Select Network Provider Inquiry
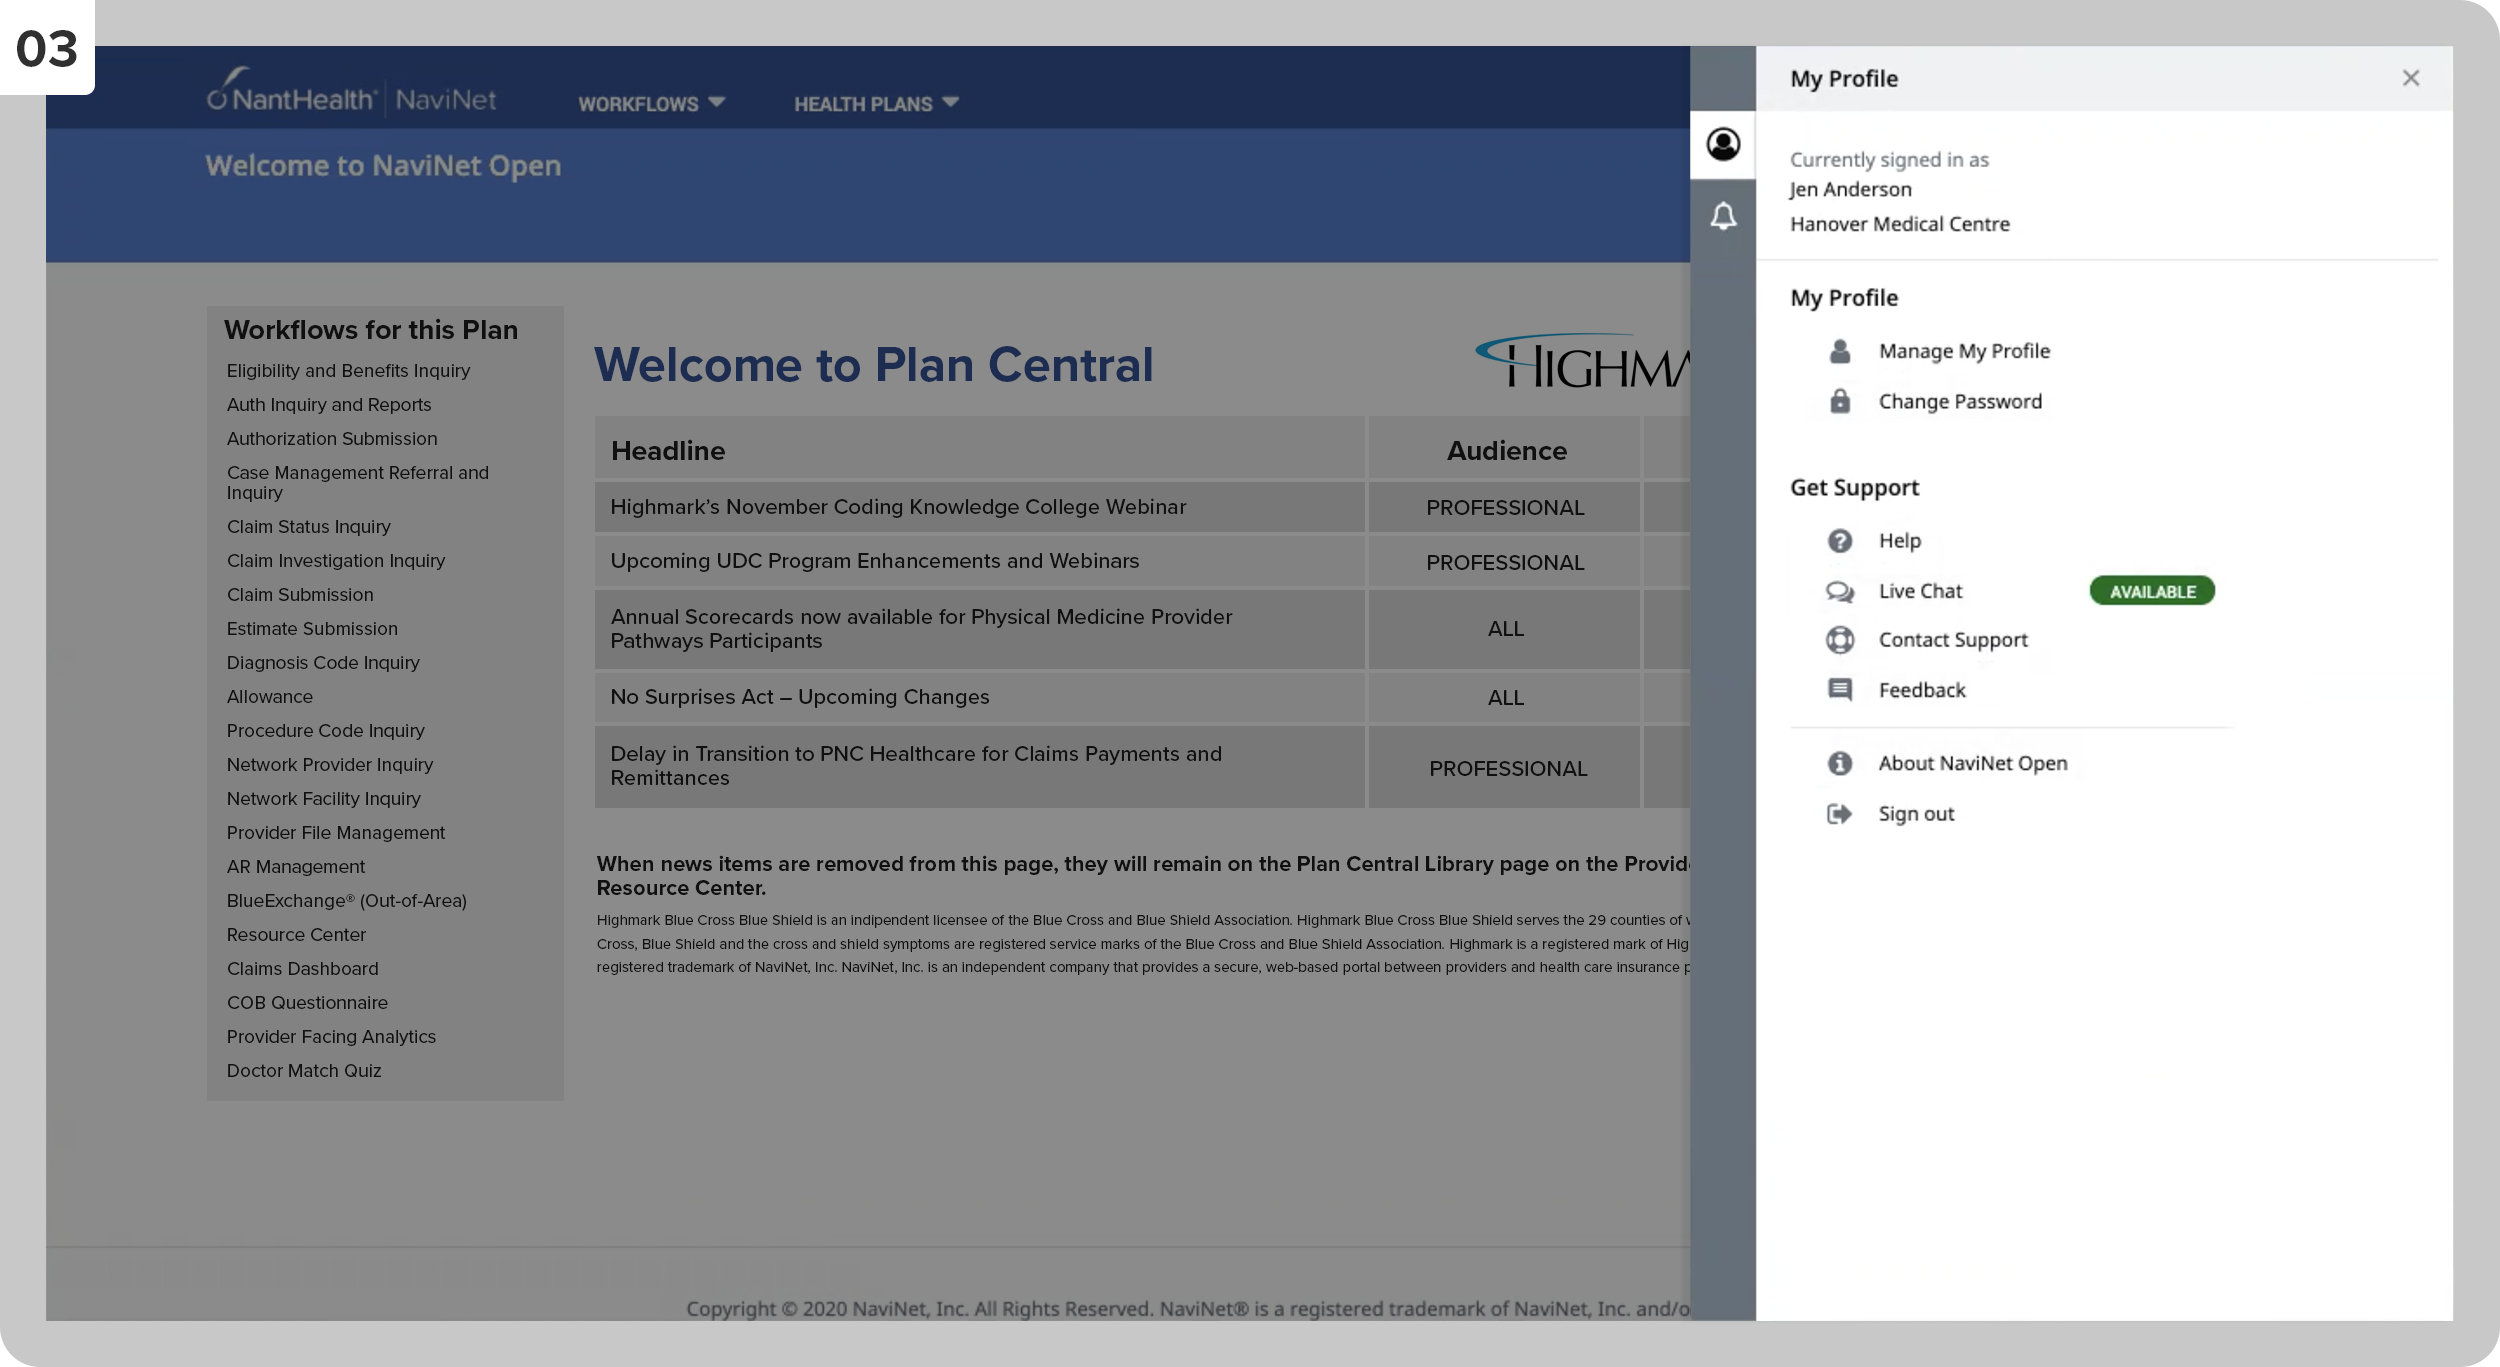Screen dimensions: 2500x1367 pos(330,765)
